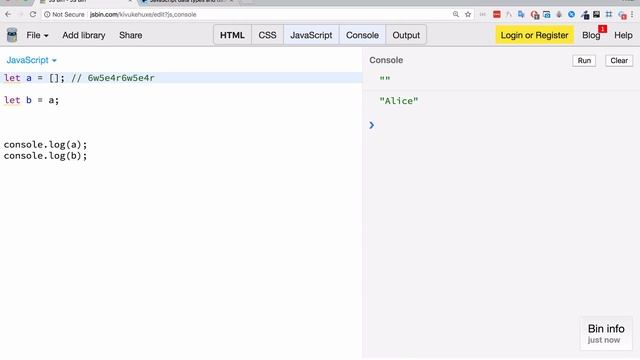Click the console prompt chevron
Screen dimensions: 640x360
371,125
